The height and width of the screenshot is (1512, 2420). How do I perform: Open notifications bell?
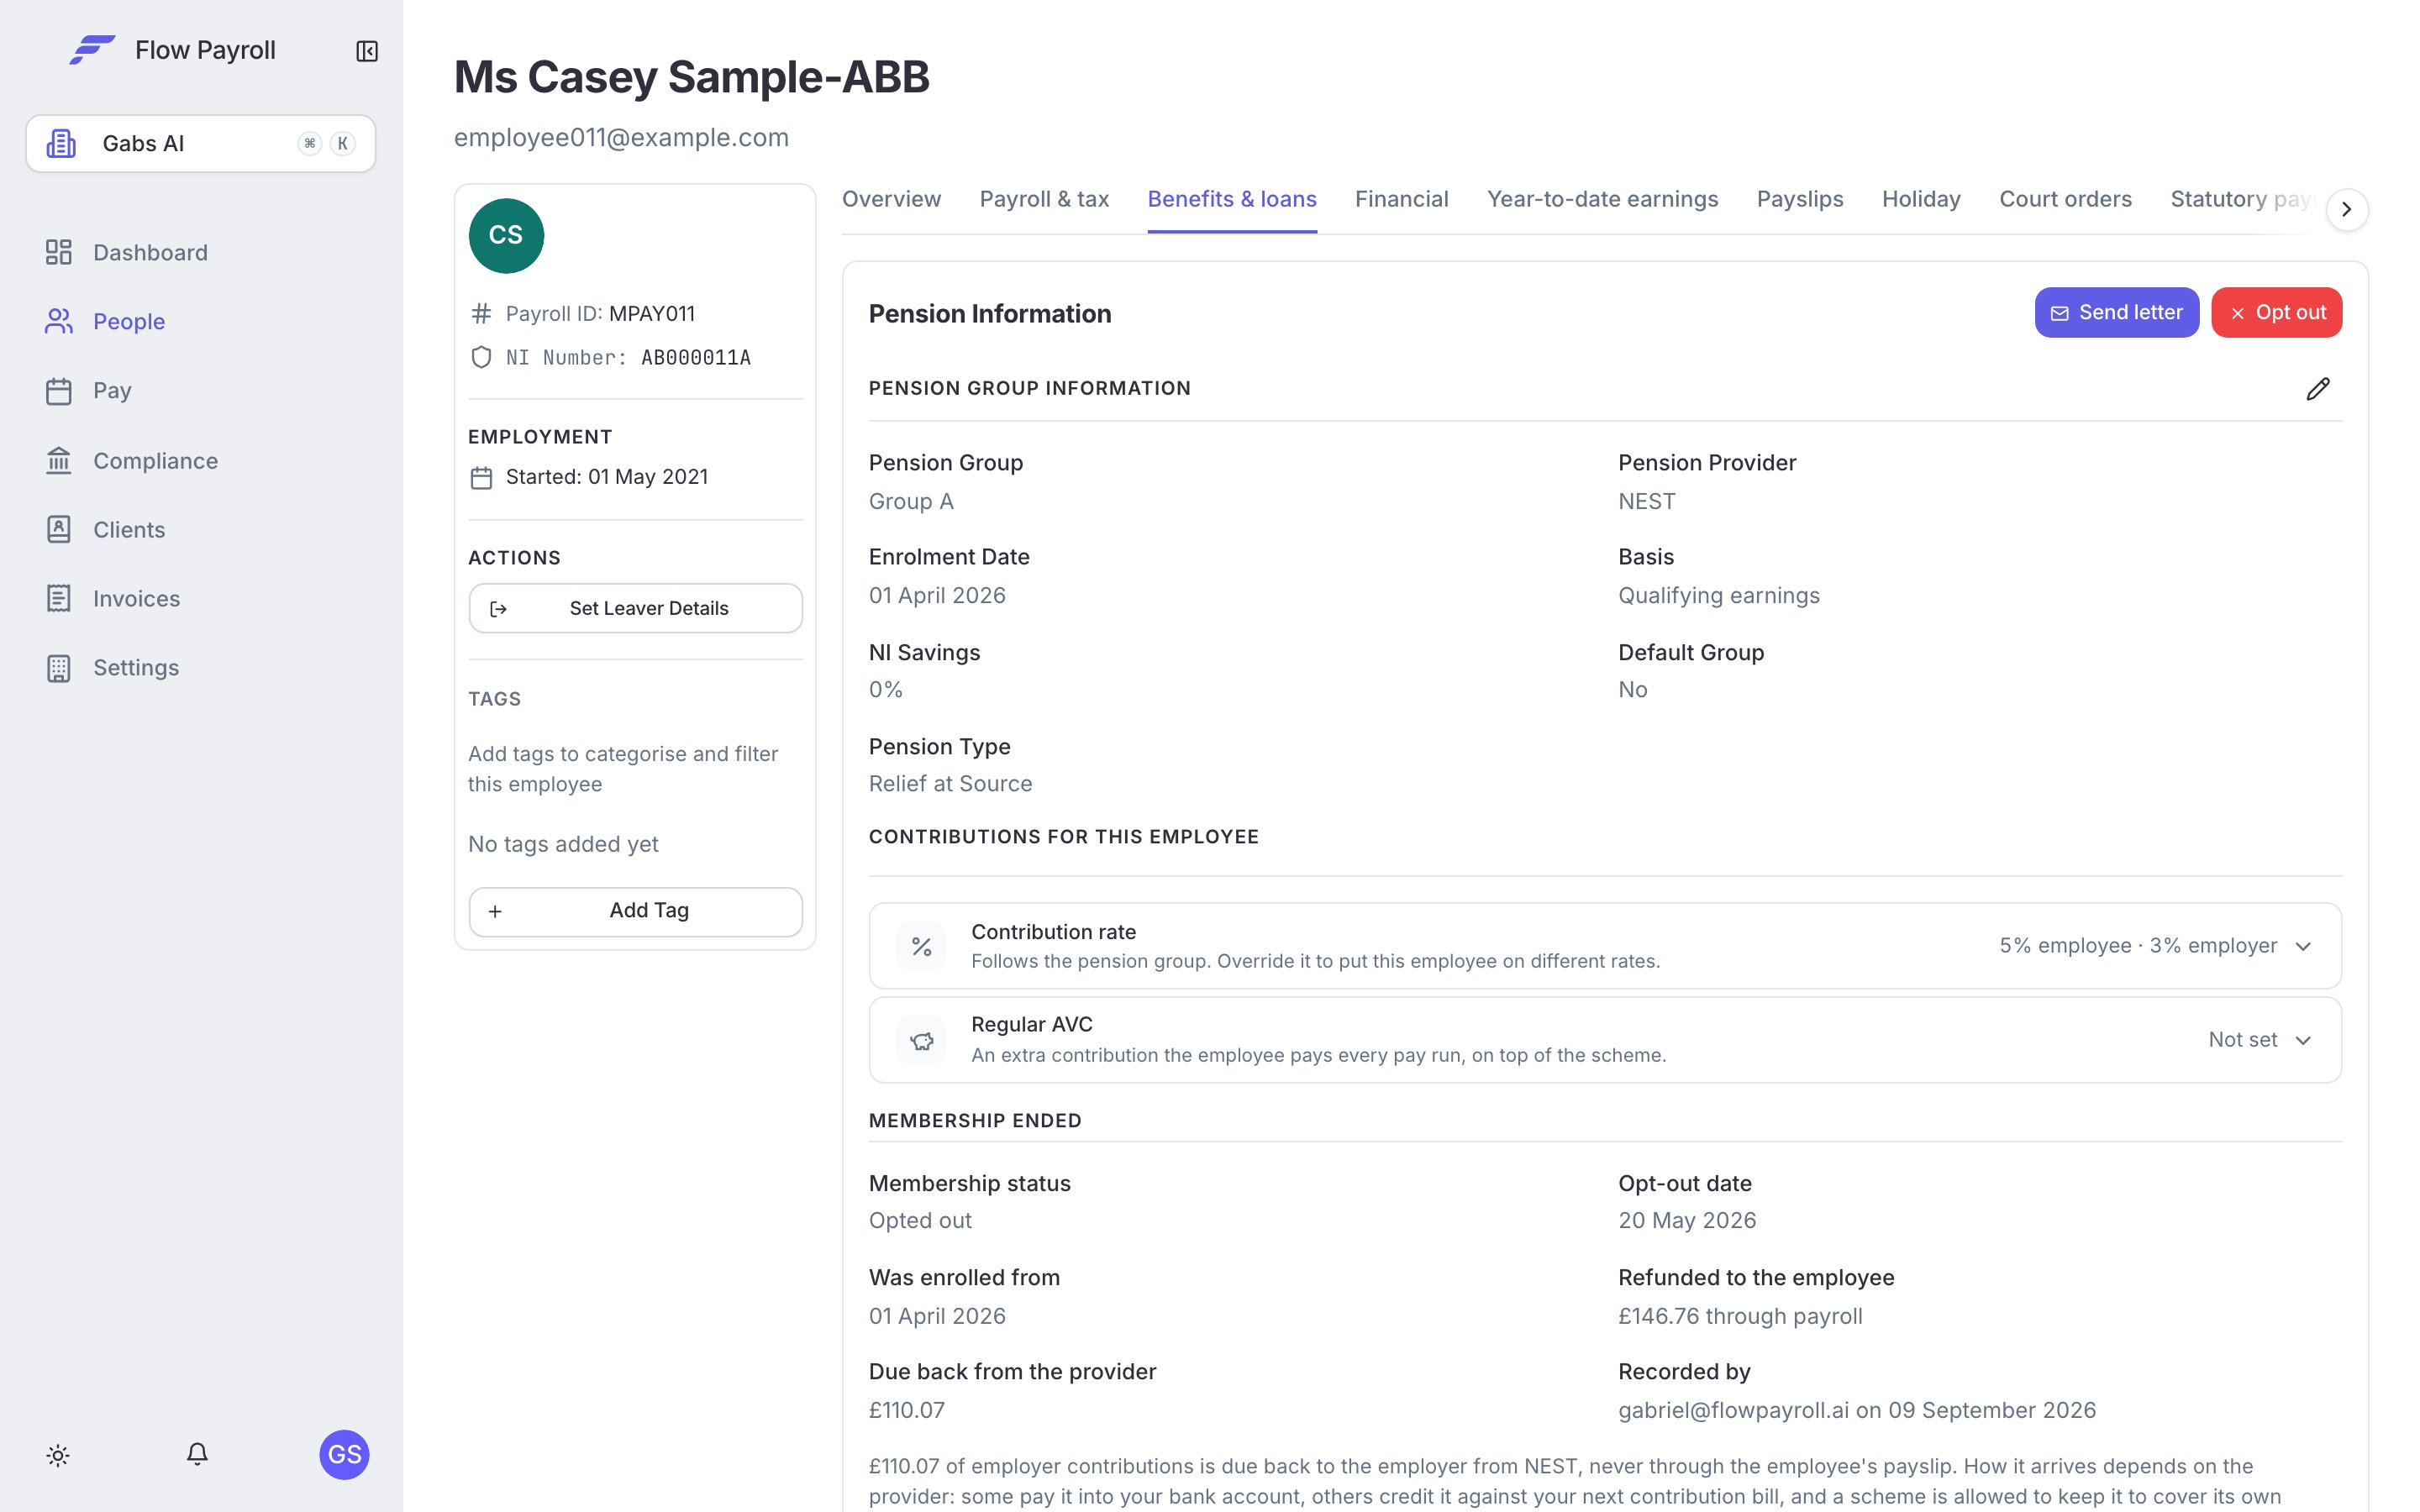pyautogui.click(x=198, y=1454)
